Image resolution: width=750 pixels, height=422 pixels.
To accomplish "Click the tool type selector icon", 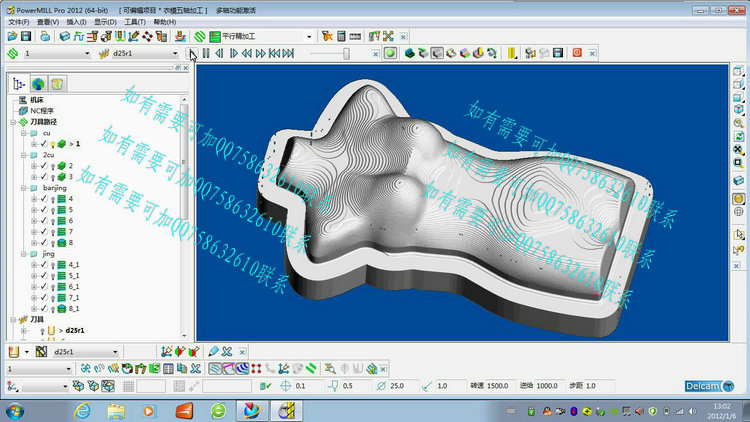I will coord(13,352).
